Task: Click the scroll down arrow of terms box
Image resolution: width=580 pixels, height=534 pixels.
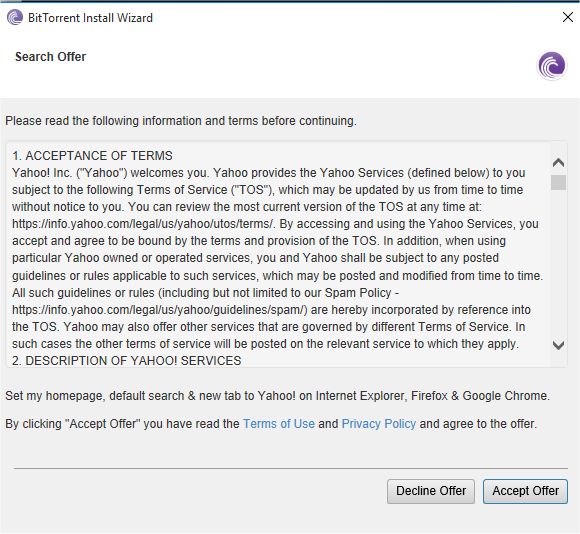Action: click(558, 345)
